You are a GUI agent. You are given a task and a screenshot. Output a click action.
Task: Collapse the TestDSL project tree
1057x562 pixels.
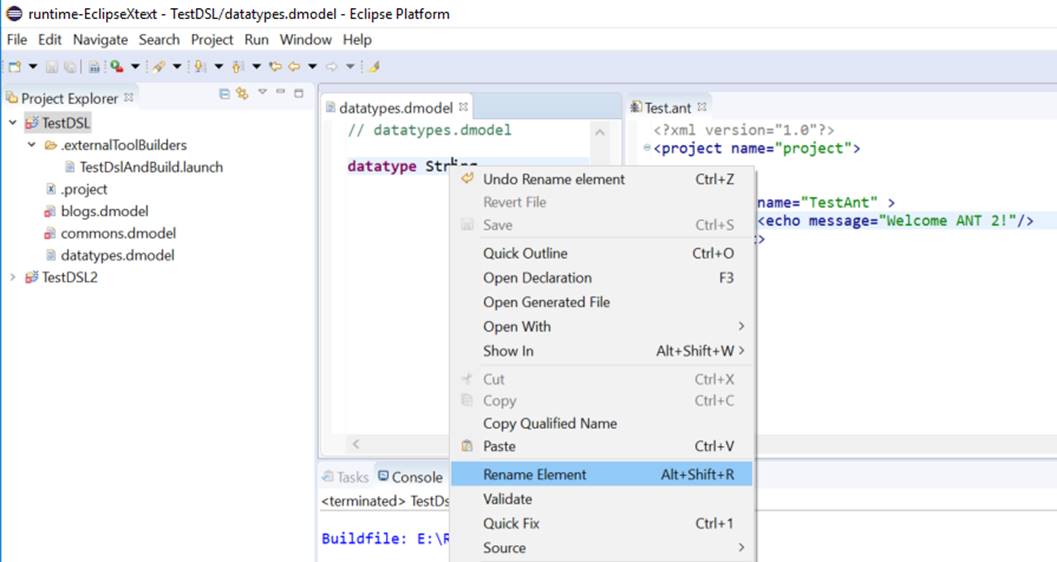(x=13, y=123)
